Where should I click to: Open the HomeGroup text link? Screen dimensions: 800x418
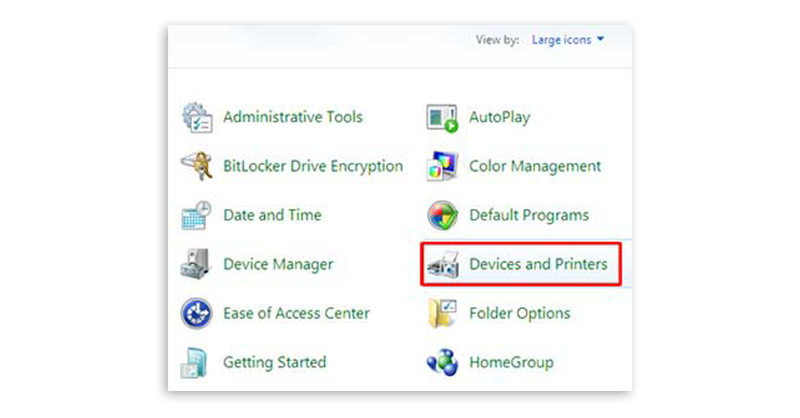pyautogui.click(x=511, y=362)
